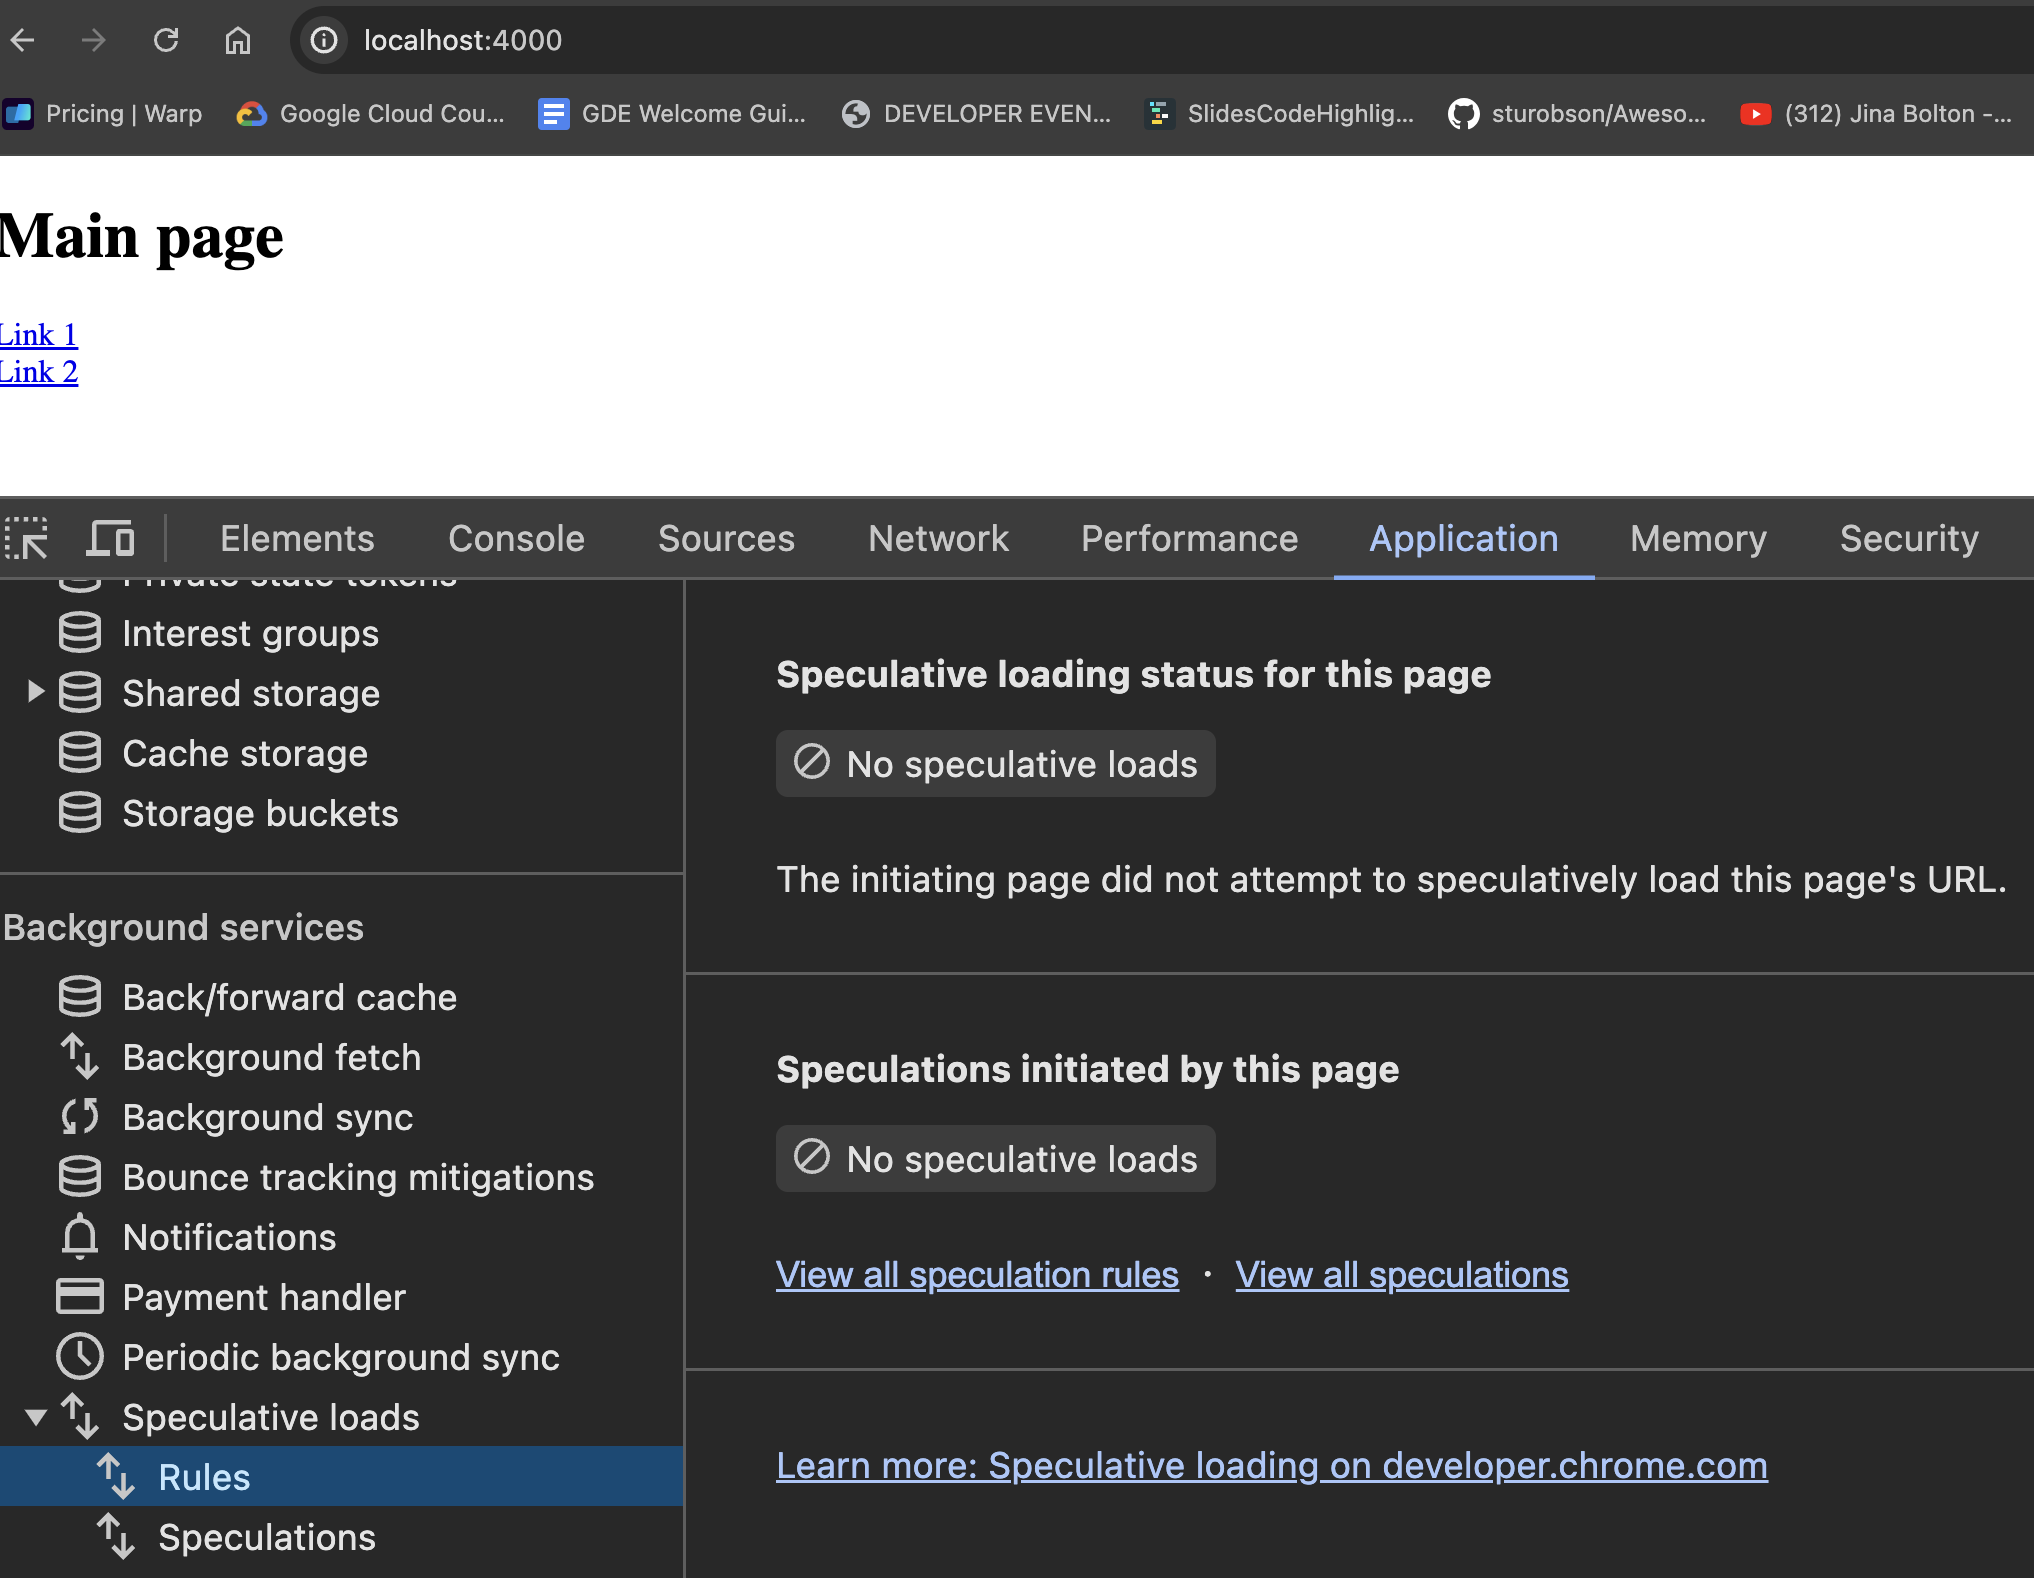Switch to the Console tab

click(x=516, y=539)
